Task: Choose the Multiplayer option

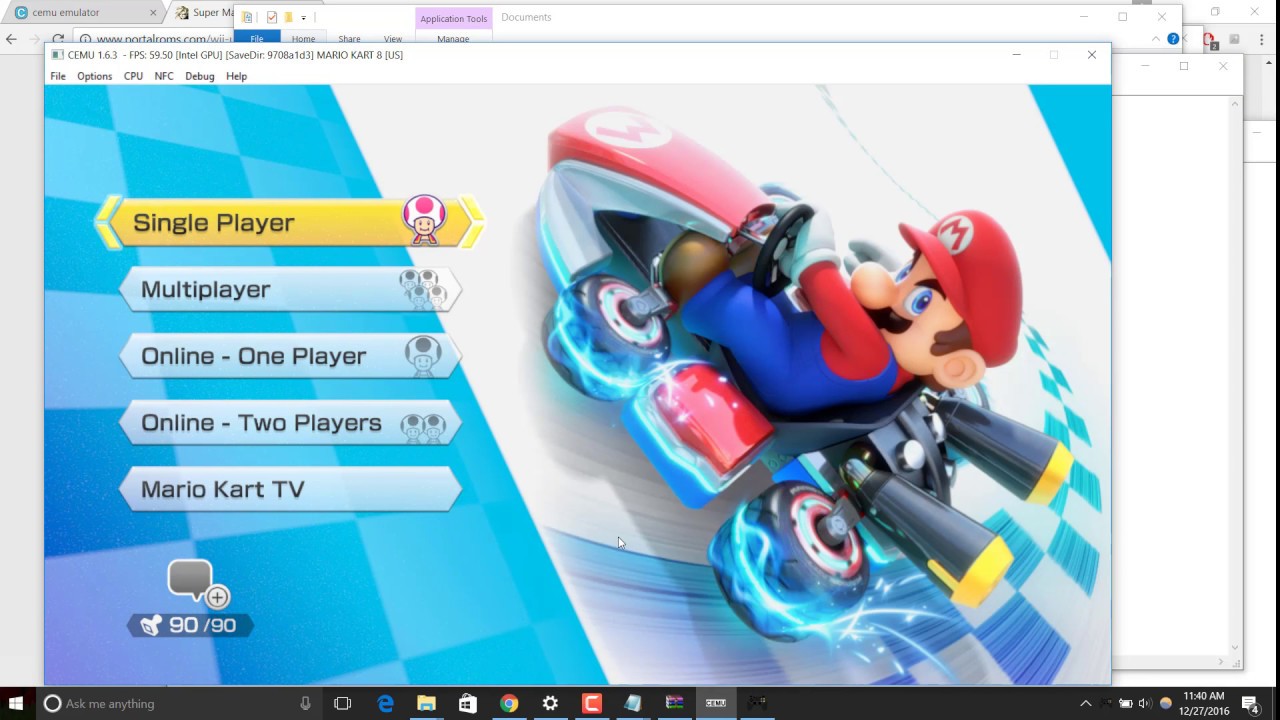Action: click(x=290, y=289)
